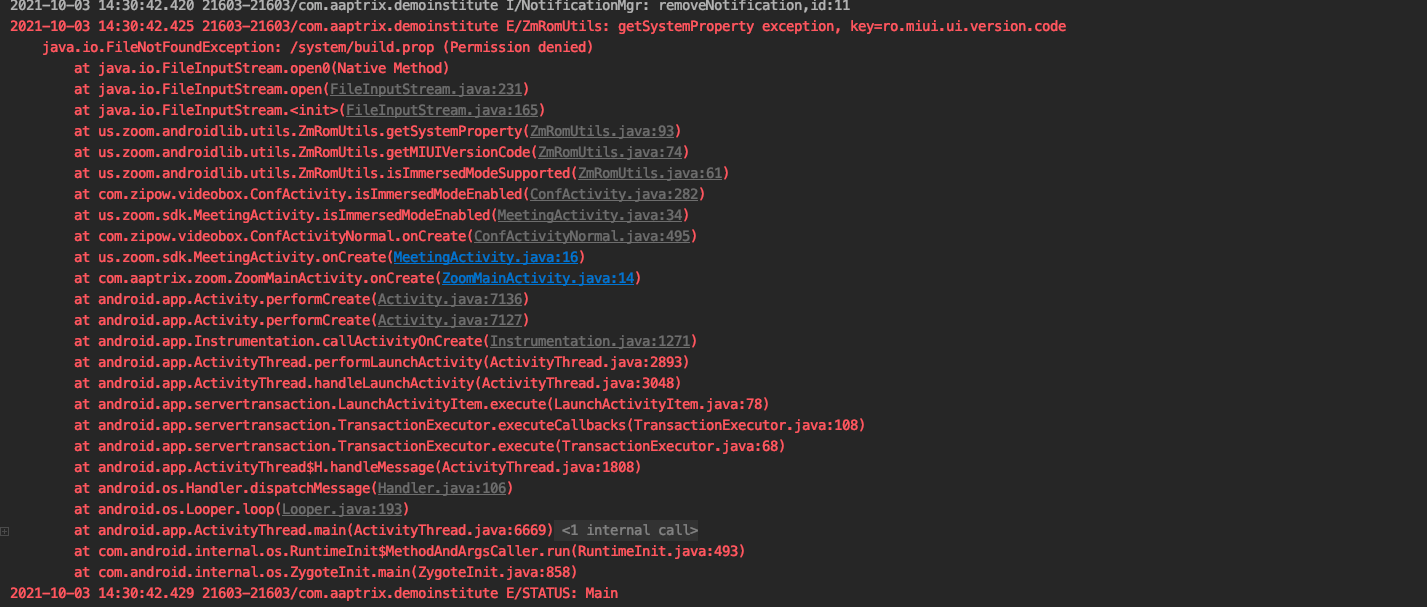Open Activity.java:7136 link
Screen dimensions: 1427x607
(x=450, y=299)
